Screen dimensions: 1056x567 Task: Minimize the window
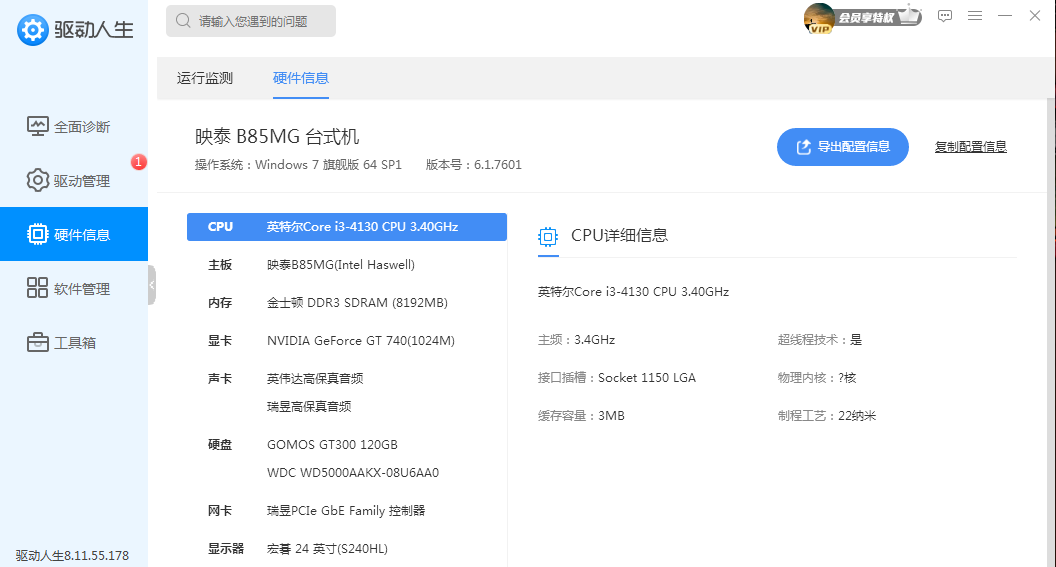(x=1005, y=15)
